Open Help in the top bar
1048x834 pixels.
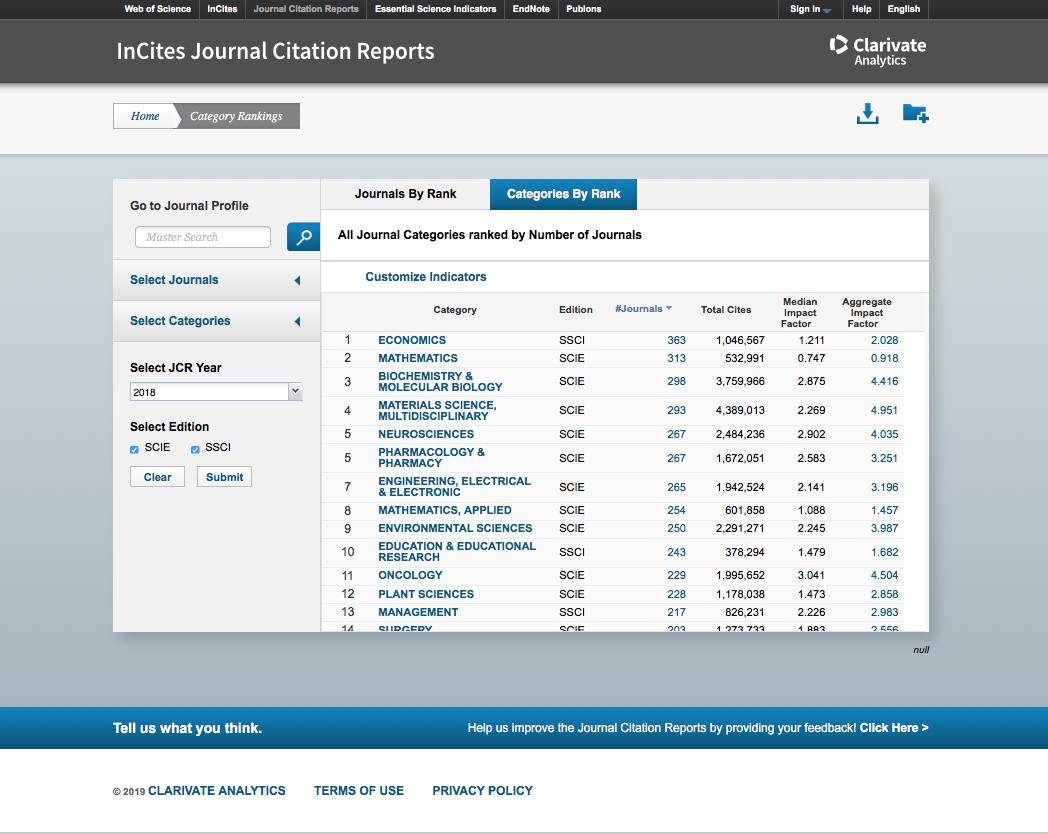click(861, 9)
